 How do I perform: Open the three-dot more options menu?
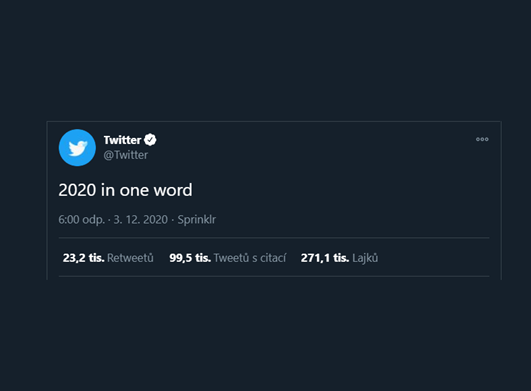482,139
